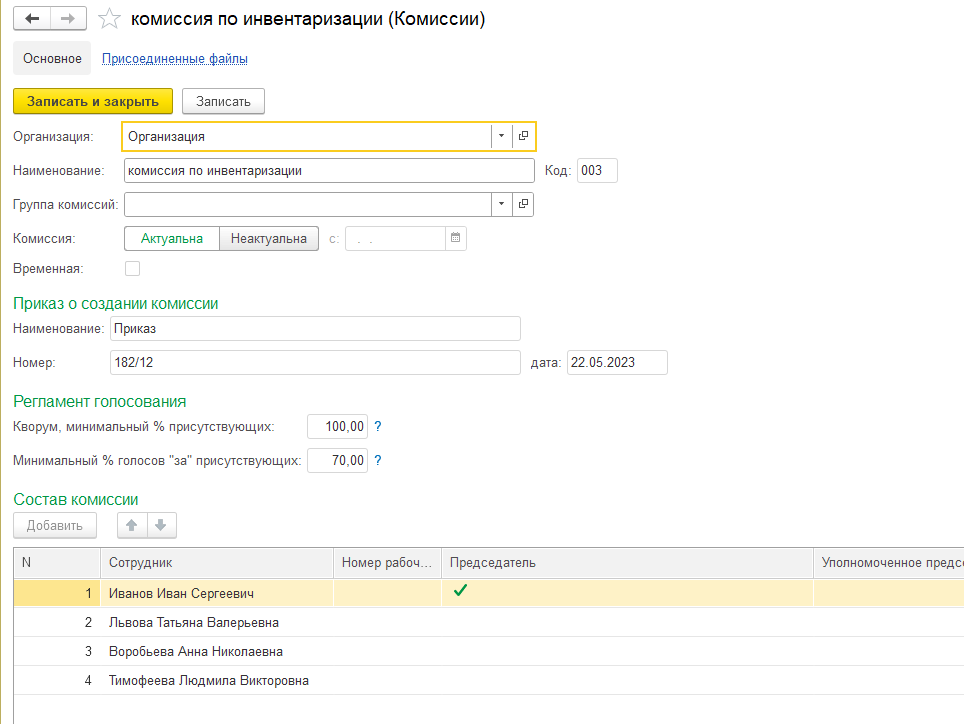Switch to the Основное tab
964x724 pixels.
click(x=52, y=58)
